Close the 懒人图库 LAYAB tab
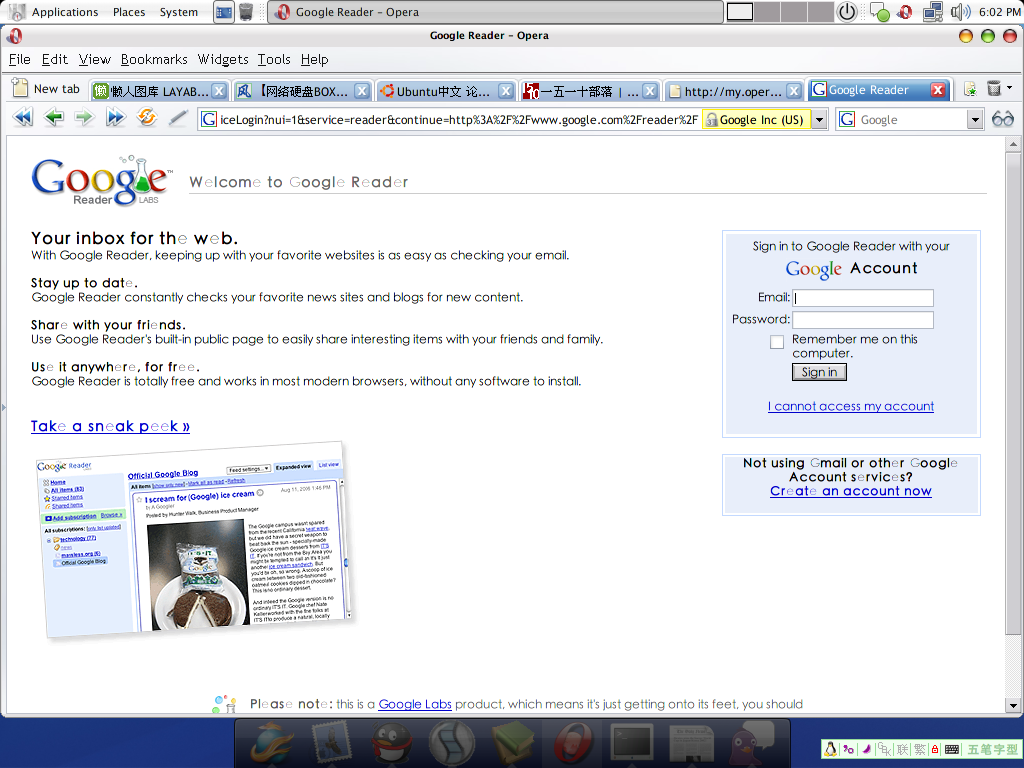 point(219,91)
